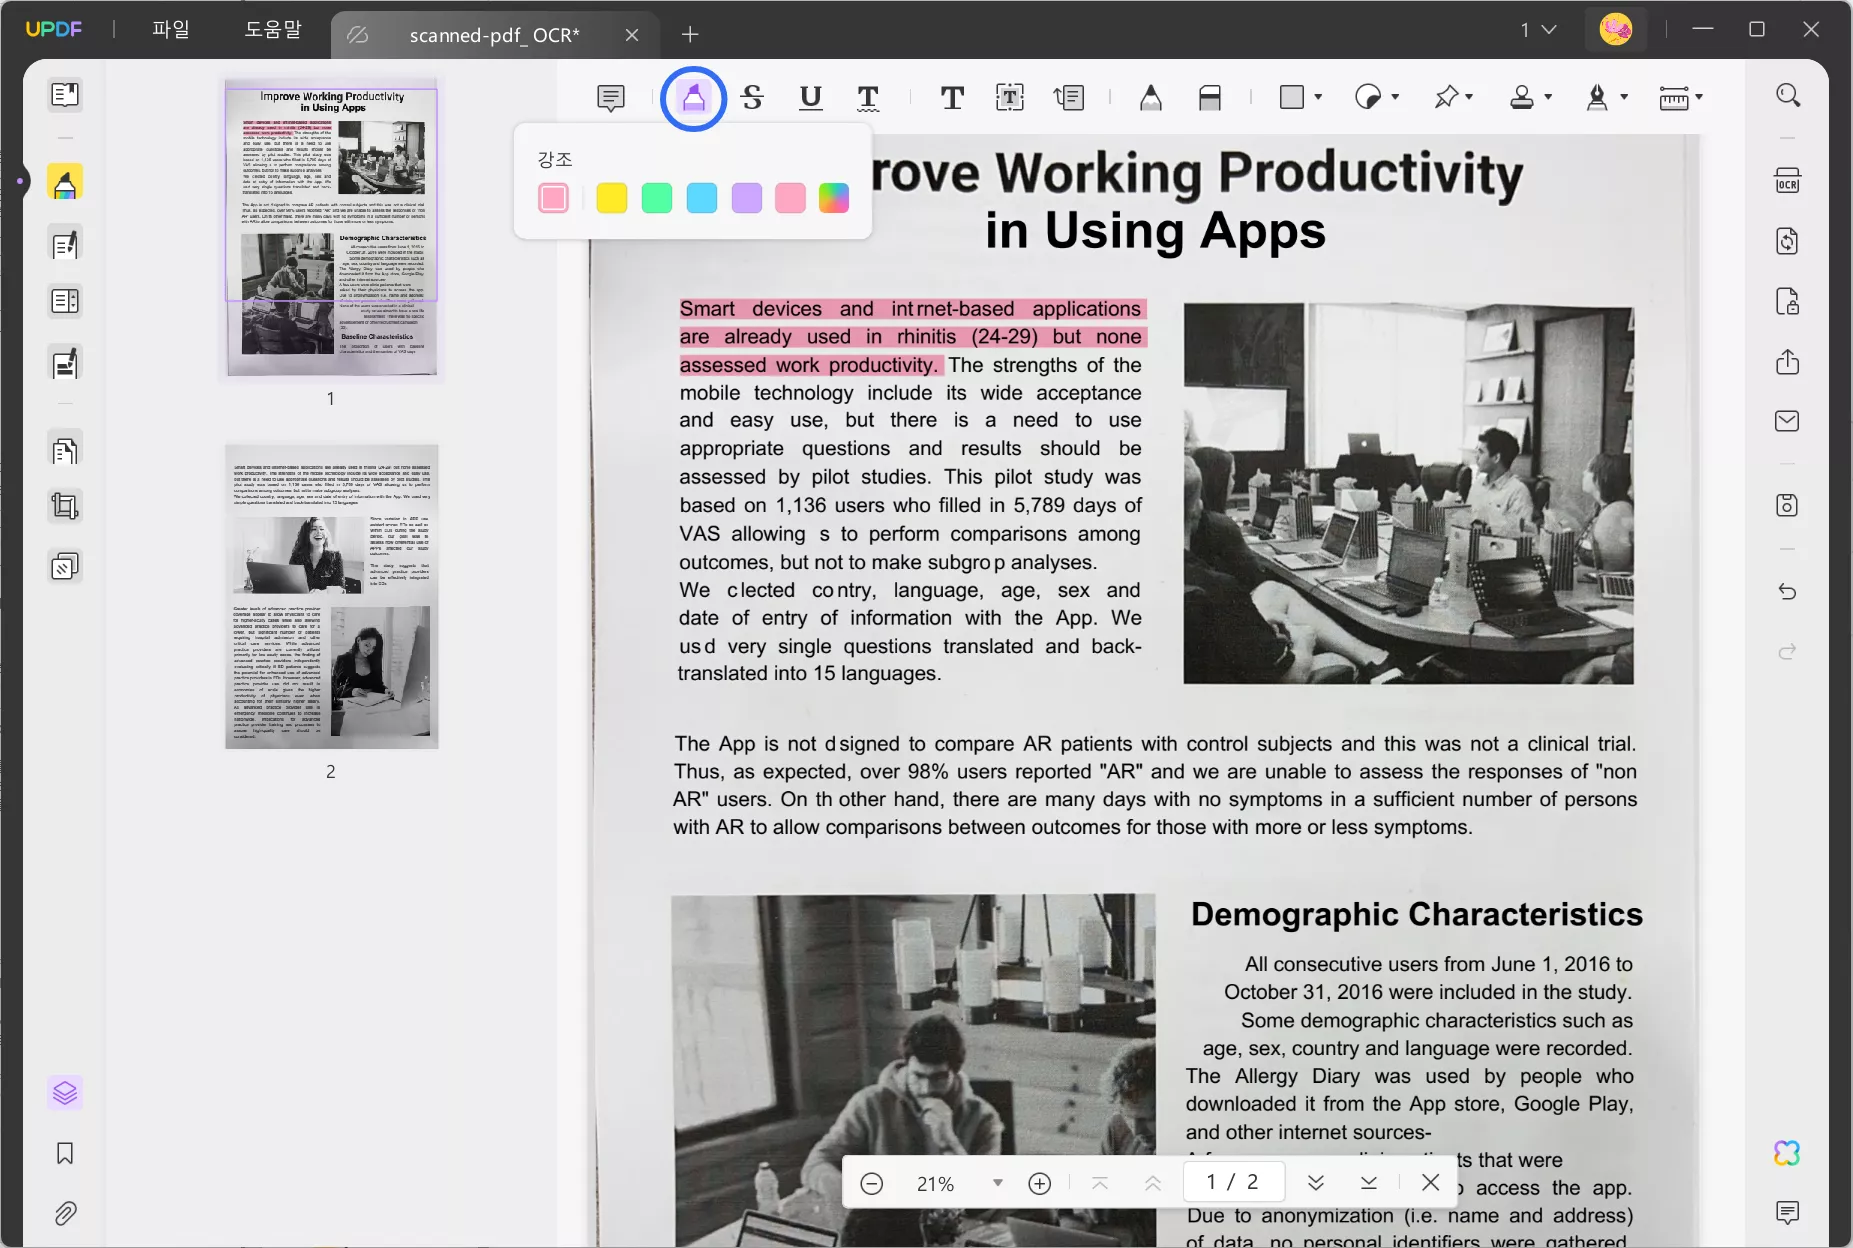This screenshot has height=1248, width=1853.
Task: Toggle the layers panel button
Action: pos(65,1092)
